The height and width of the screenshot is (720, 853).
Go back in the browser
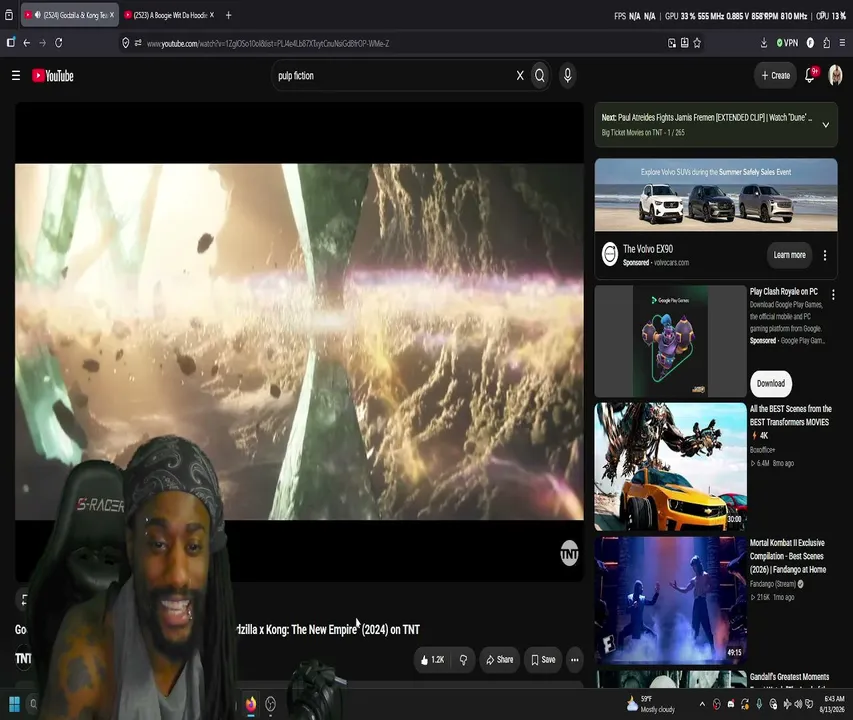pos(27,42)
